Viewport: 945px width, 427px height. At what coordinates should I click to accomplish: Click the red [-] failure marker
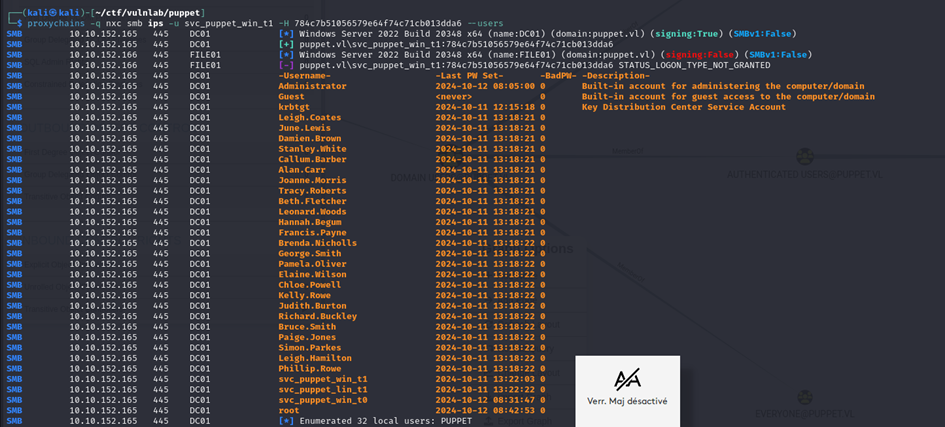(x=287, y=65)
